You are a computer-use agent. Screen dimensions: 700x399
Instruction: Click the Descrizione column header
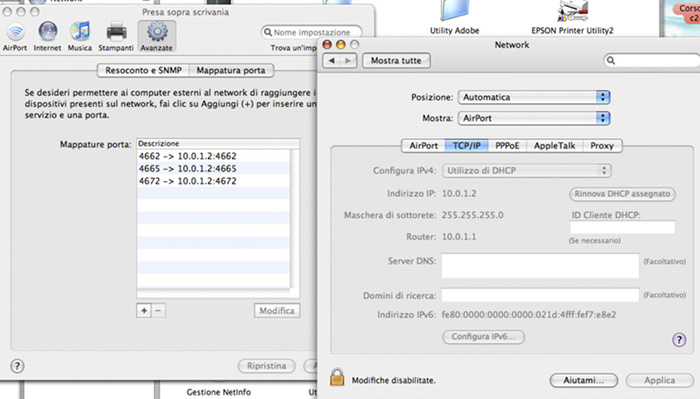click(x=218, y=143)
